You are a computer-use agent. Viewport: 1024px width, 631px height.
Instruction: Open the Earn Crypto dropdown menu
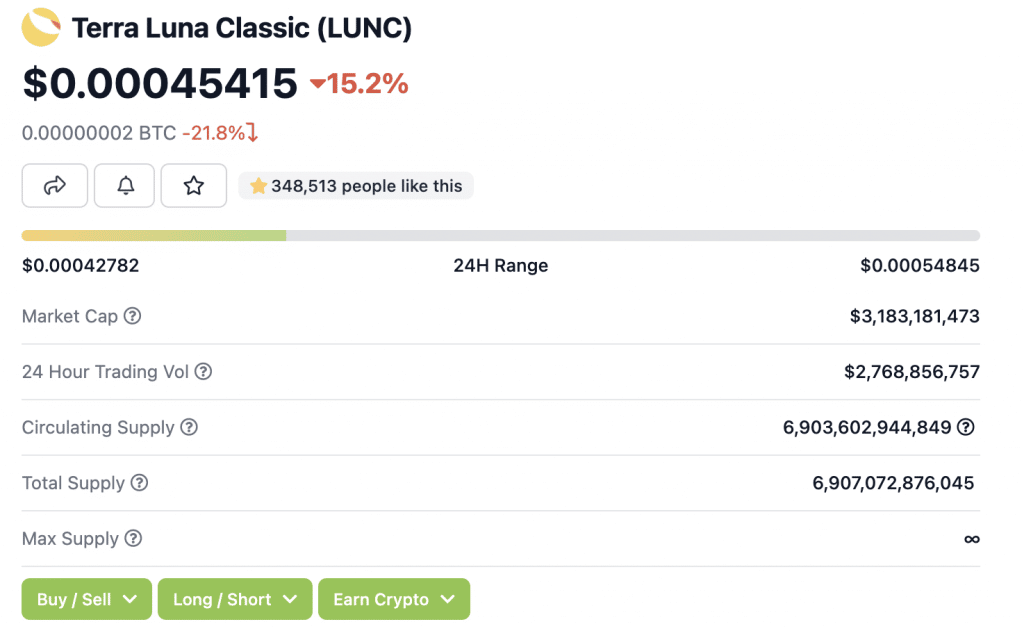click(394, 599)
